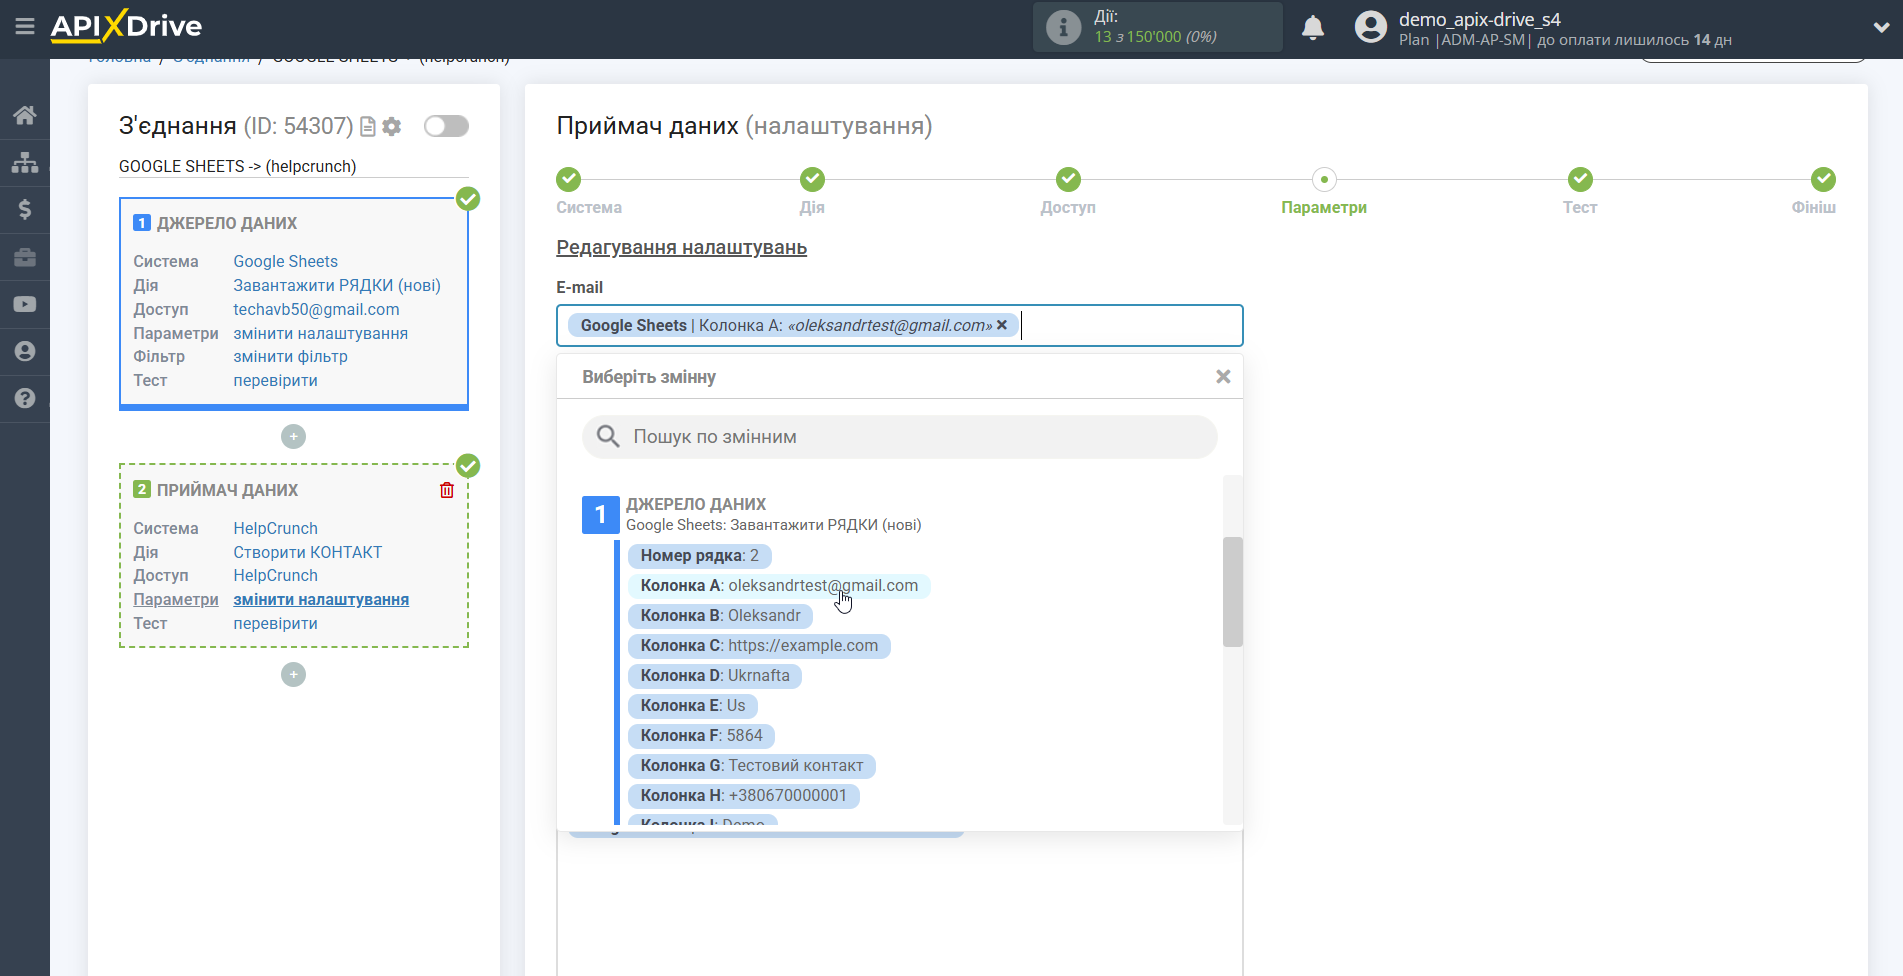Expand the account dropdown chevron
The width and height of the screenshot is (1903, 976).
tap(1881, 28)
